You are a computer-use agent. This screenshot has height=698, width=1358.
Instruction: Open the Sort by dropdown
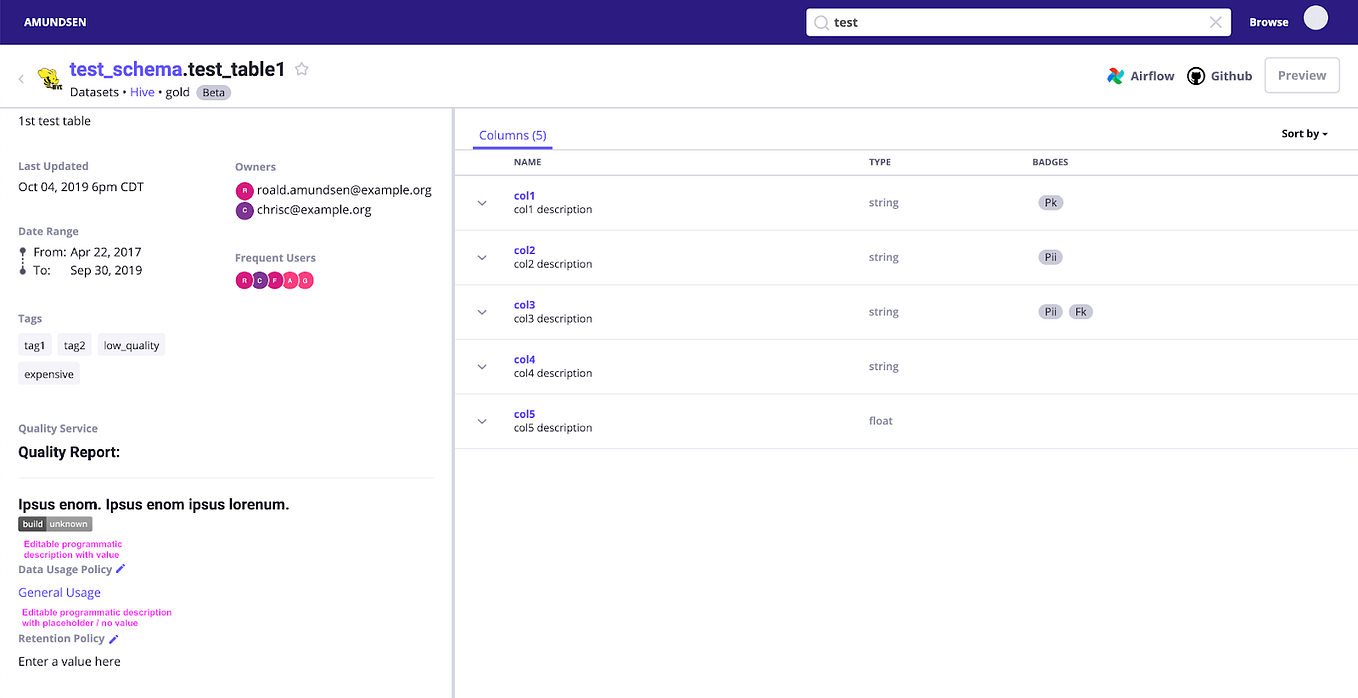1304,133
